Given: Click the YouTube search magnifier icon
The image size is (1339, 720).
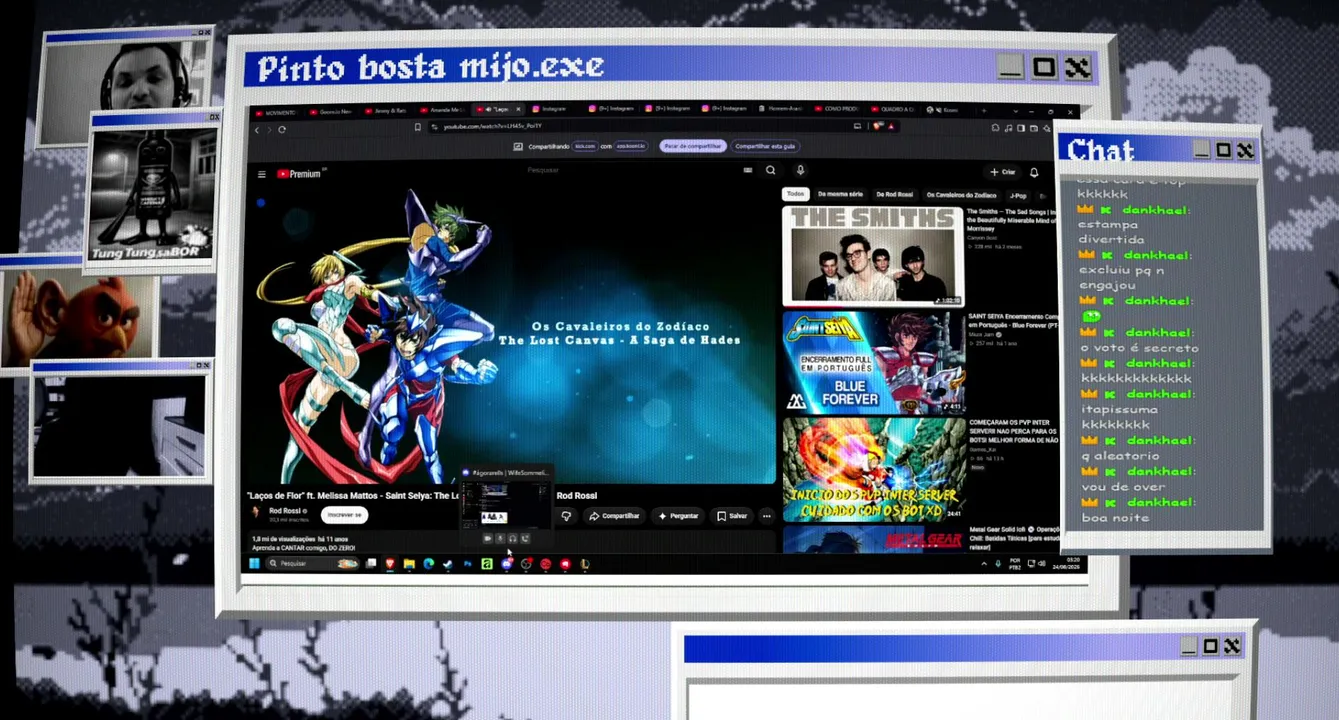Looking at the screenshot, I should (770, 170).
